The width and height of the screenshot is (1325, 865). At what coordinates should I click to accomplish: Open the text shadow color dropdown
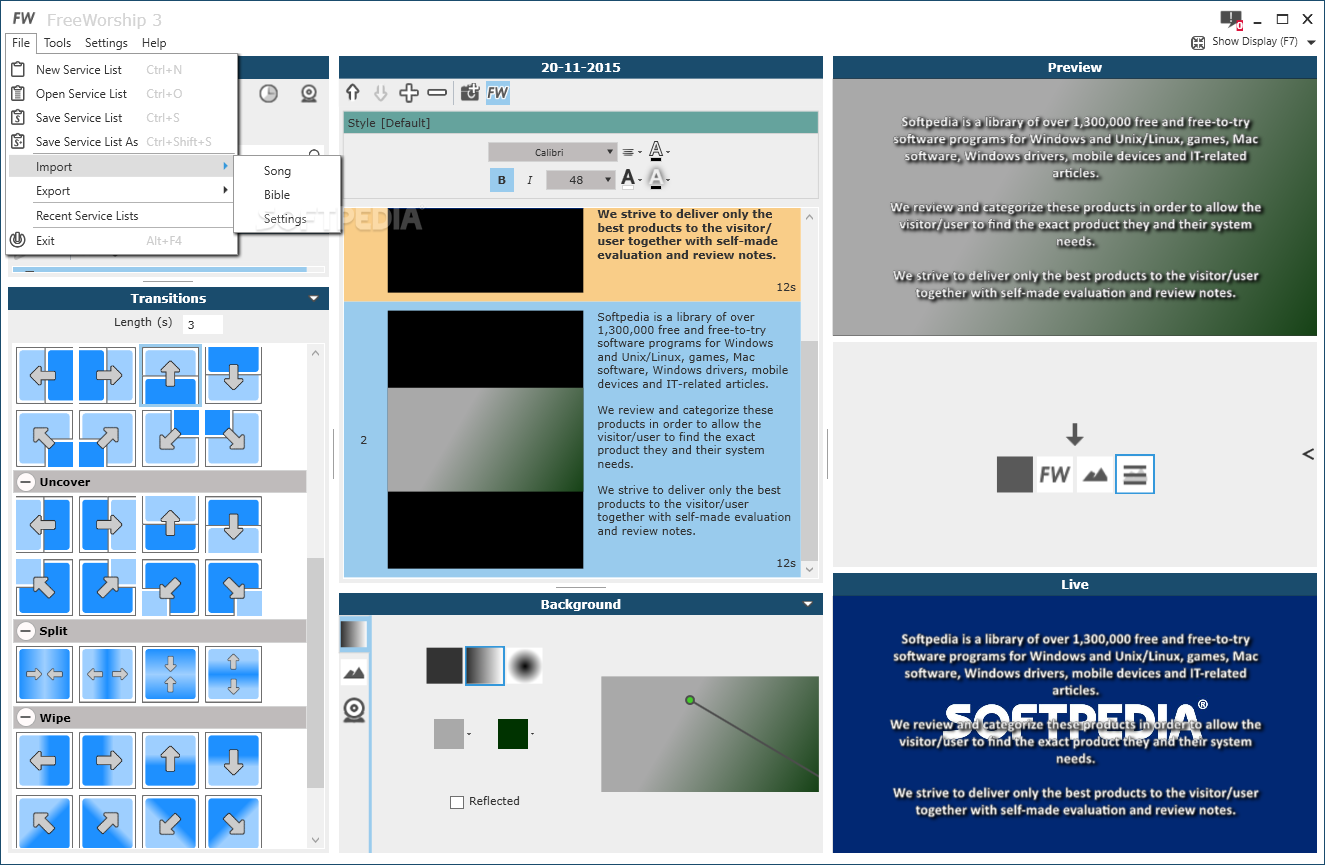(658, 179)
